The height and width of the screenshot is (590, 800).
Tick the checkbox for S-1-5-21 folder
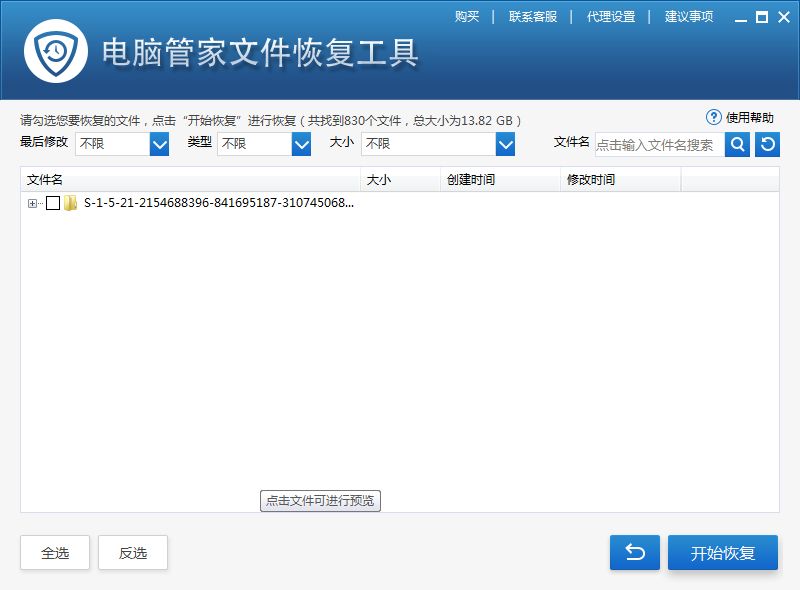[53, 203]
